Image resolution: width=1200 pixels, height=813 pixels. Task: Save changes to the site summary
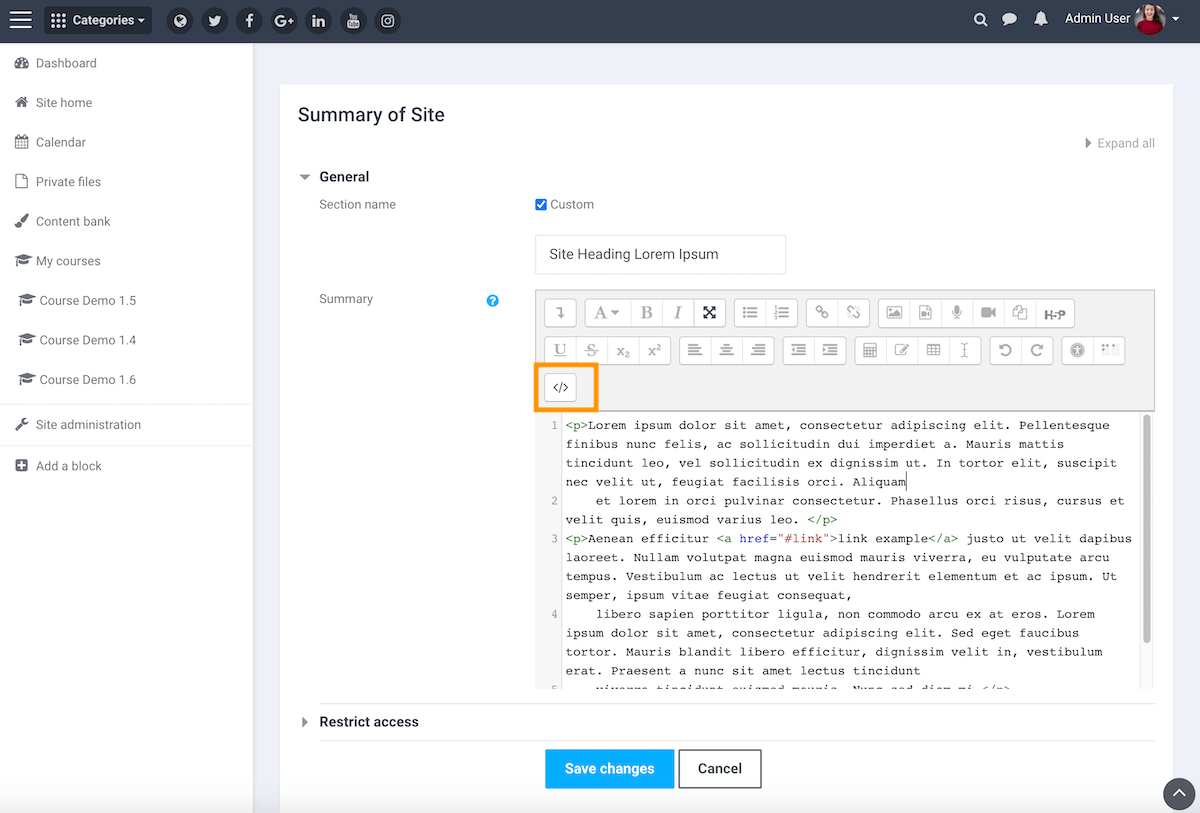tap(609, 768)
